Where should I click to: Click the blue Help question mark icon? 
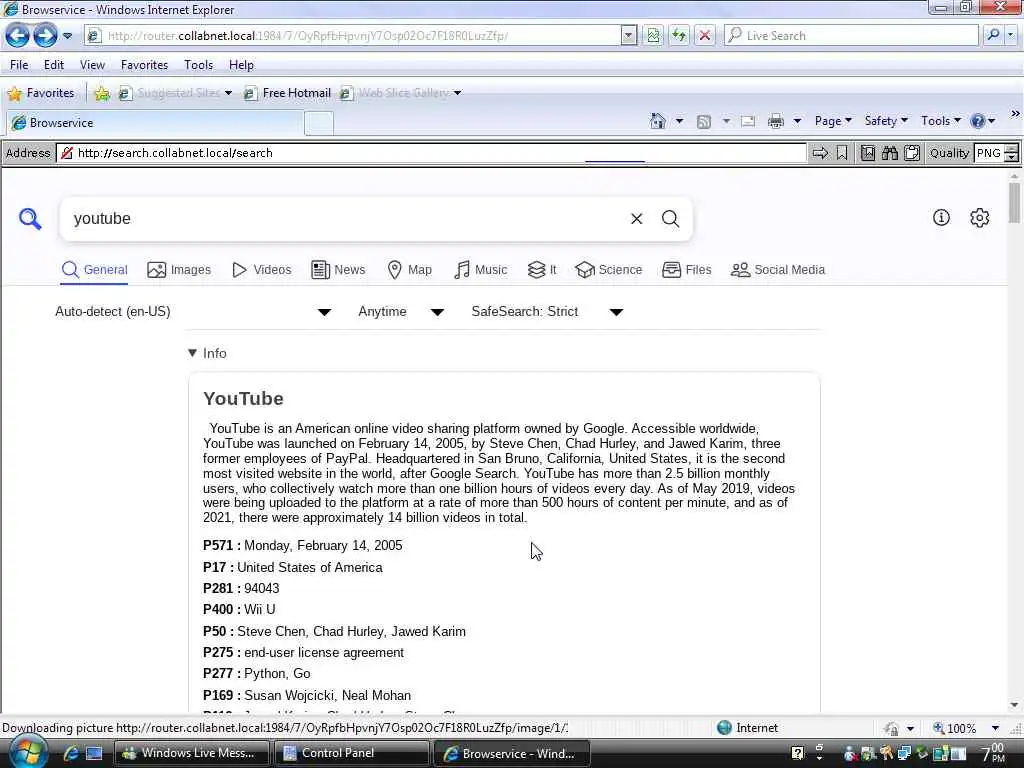tap(978, 121)
